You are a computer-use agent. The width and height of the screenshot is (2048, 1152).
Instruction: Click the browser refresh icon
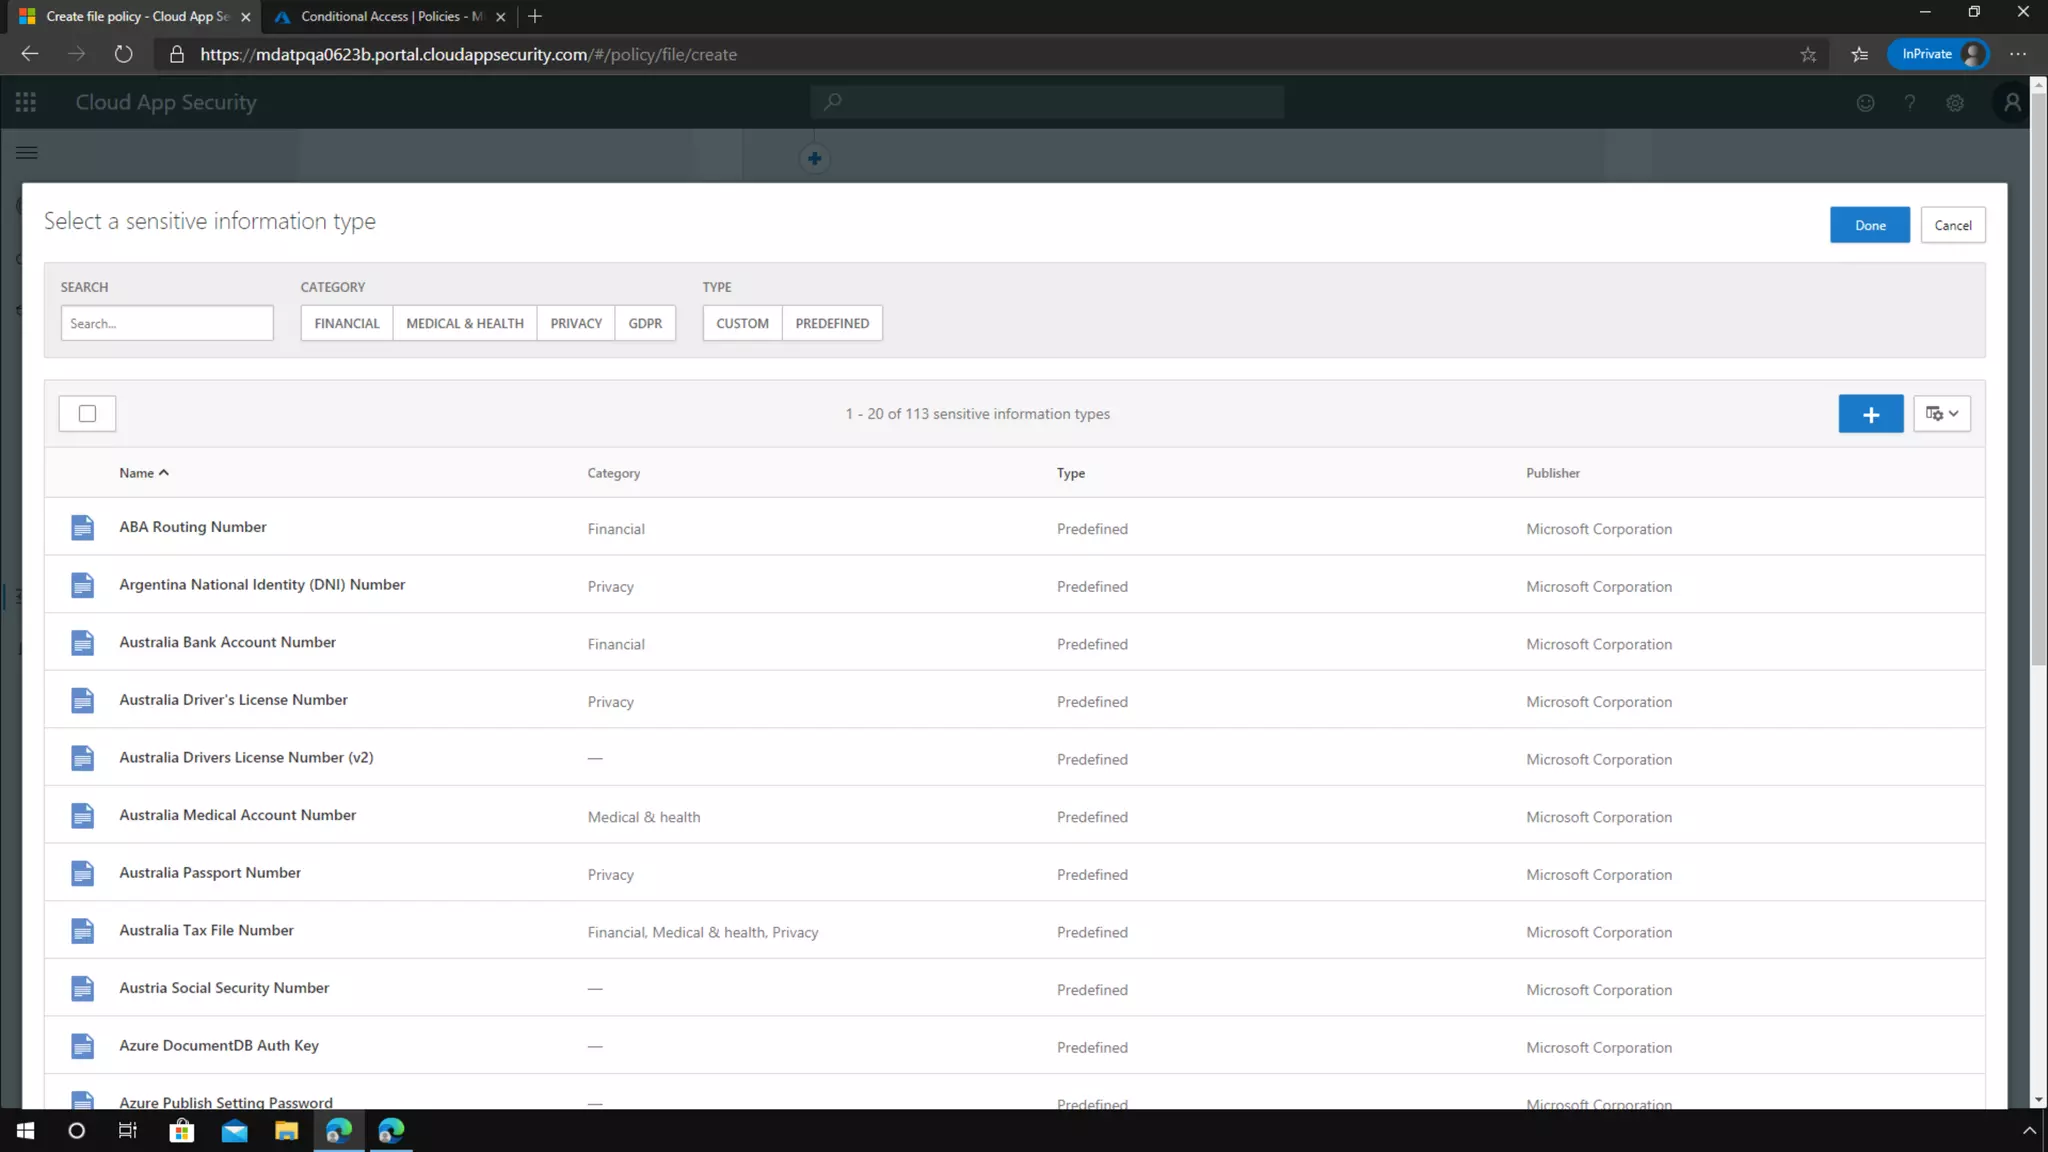click(x=123, y=54)
